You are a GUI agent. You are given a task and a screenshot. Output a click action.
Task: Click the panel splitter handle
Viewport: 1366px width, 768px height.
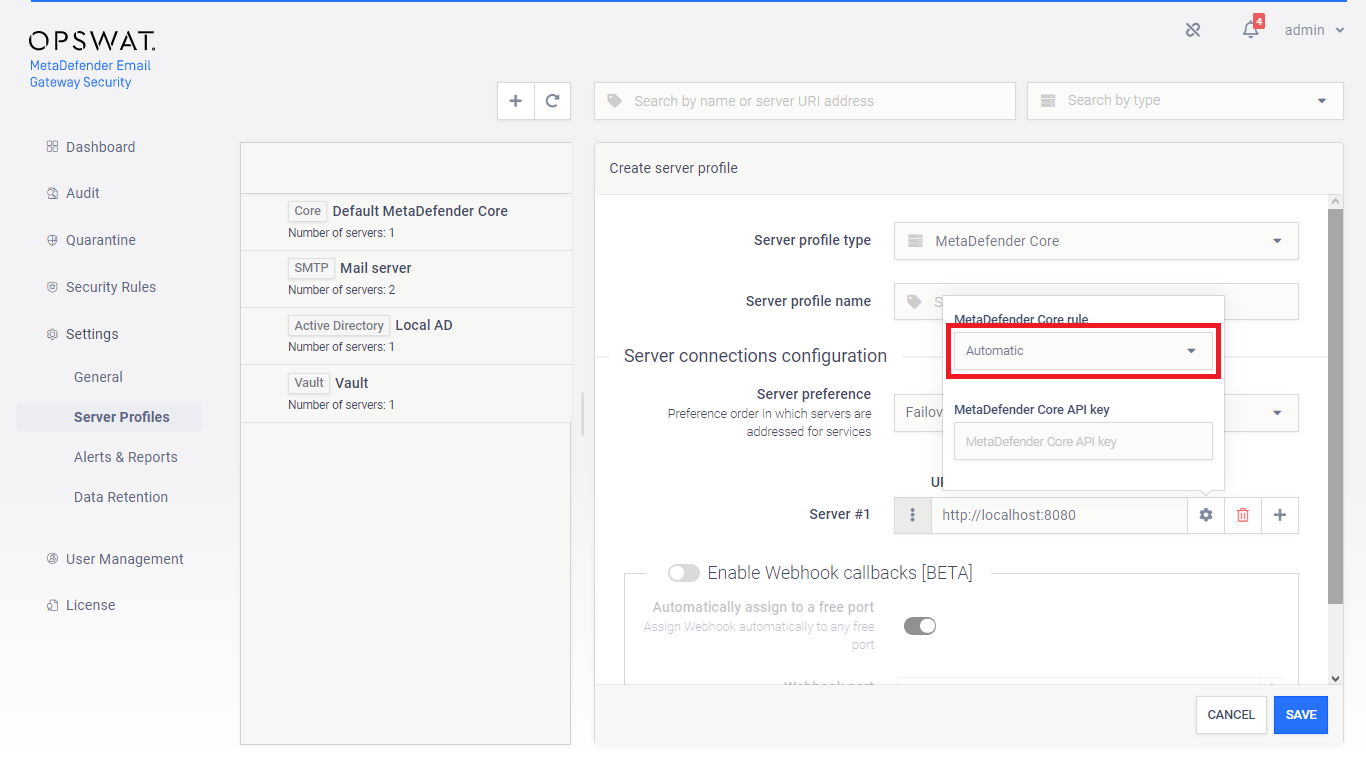click(x=582, y=413)
